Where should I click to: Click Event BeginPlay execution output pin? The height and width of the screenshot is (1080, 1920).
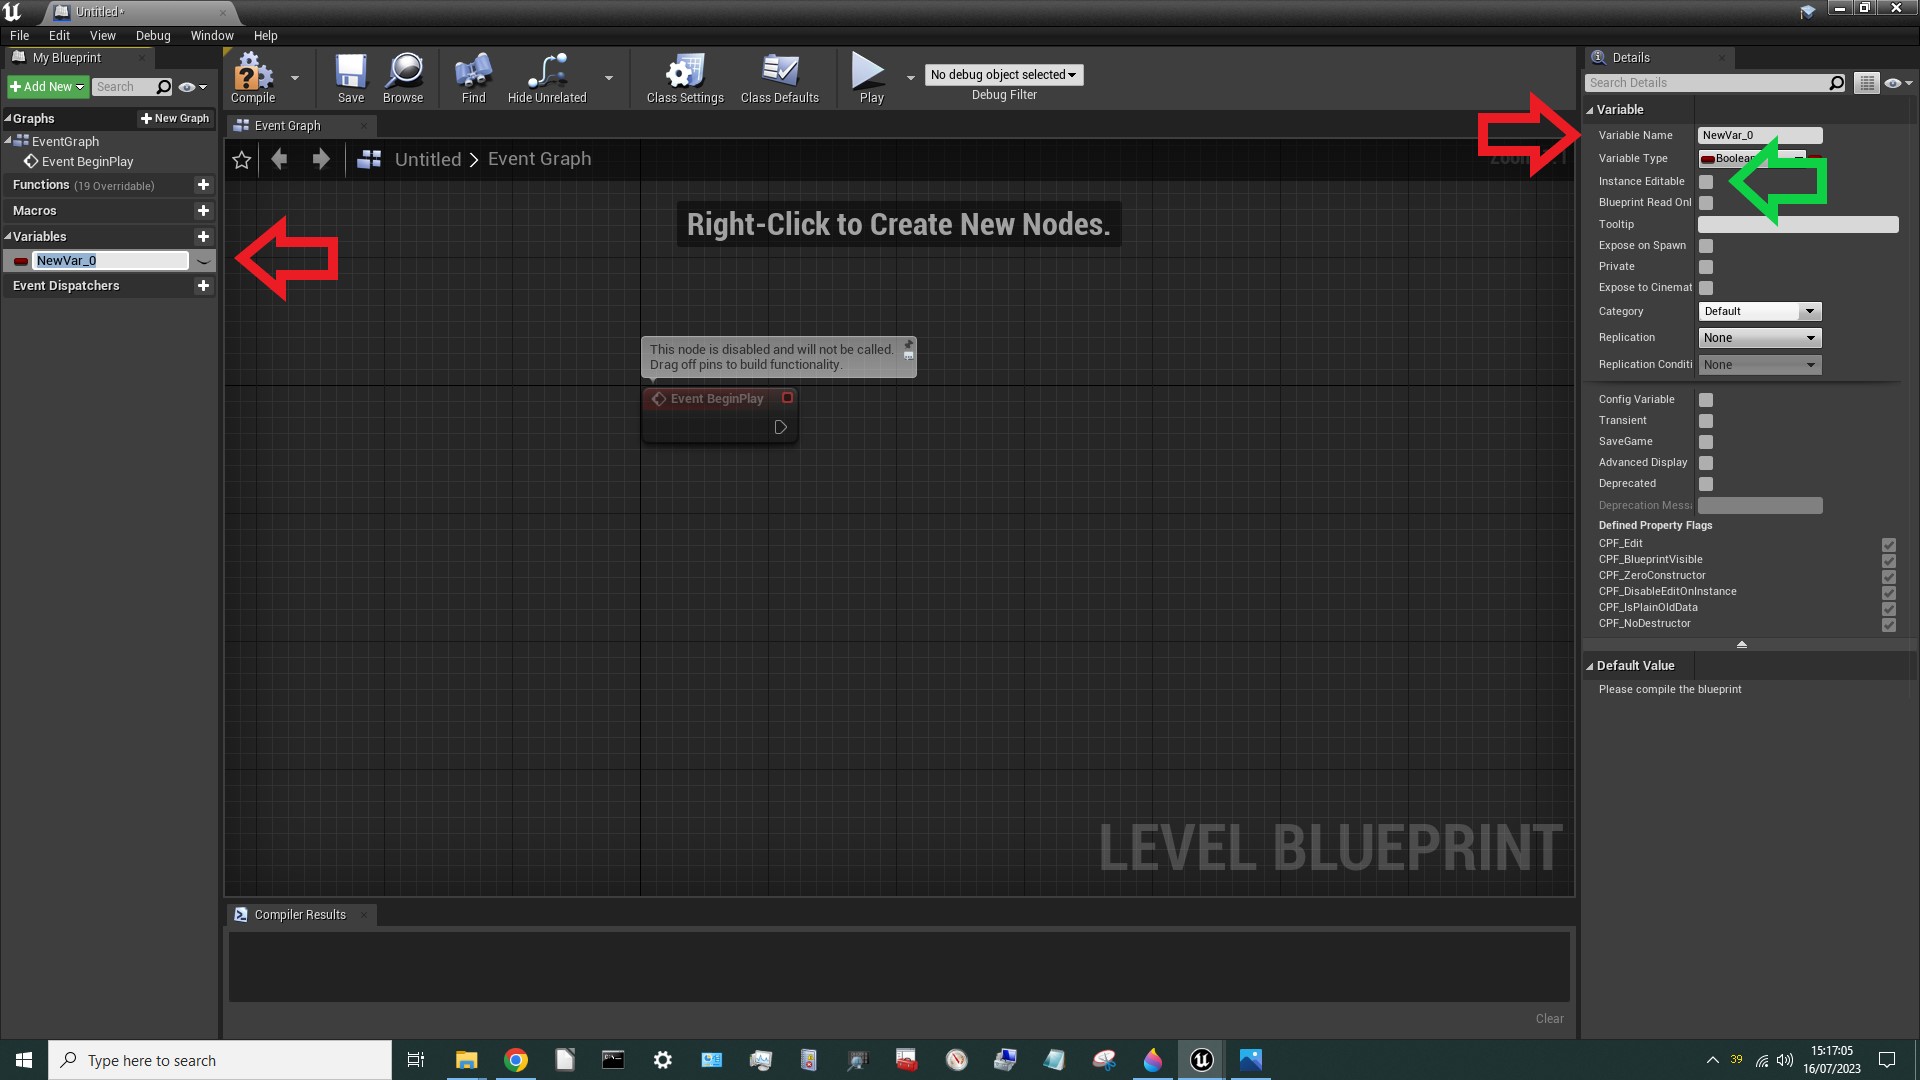click(781, 427)
